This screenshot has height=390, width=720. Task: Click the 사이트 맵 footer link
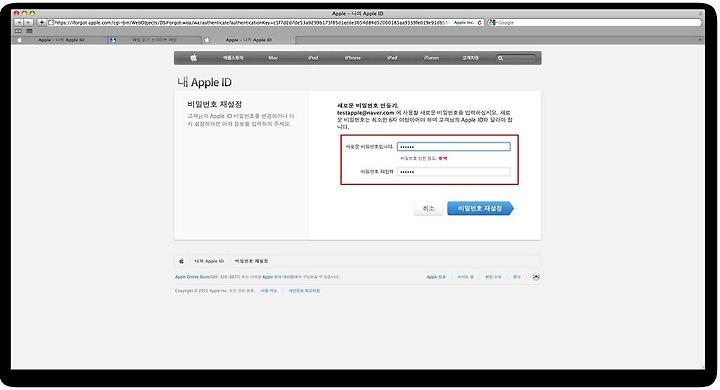click(x=465, y=277)
